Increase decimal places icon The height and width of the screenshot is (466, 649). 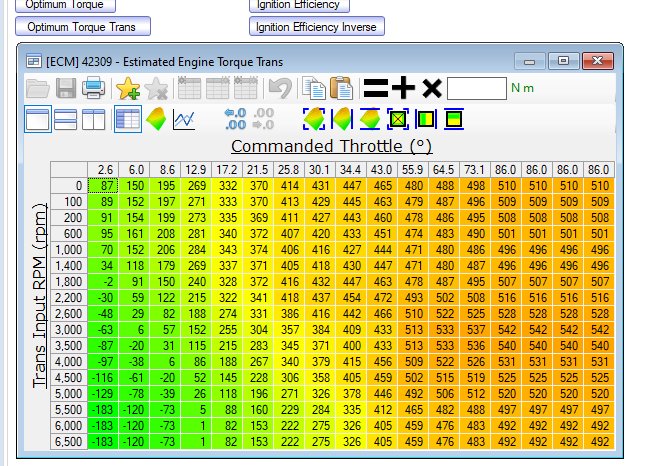pos(235,119)
